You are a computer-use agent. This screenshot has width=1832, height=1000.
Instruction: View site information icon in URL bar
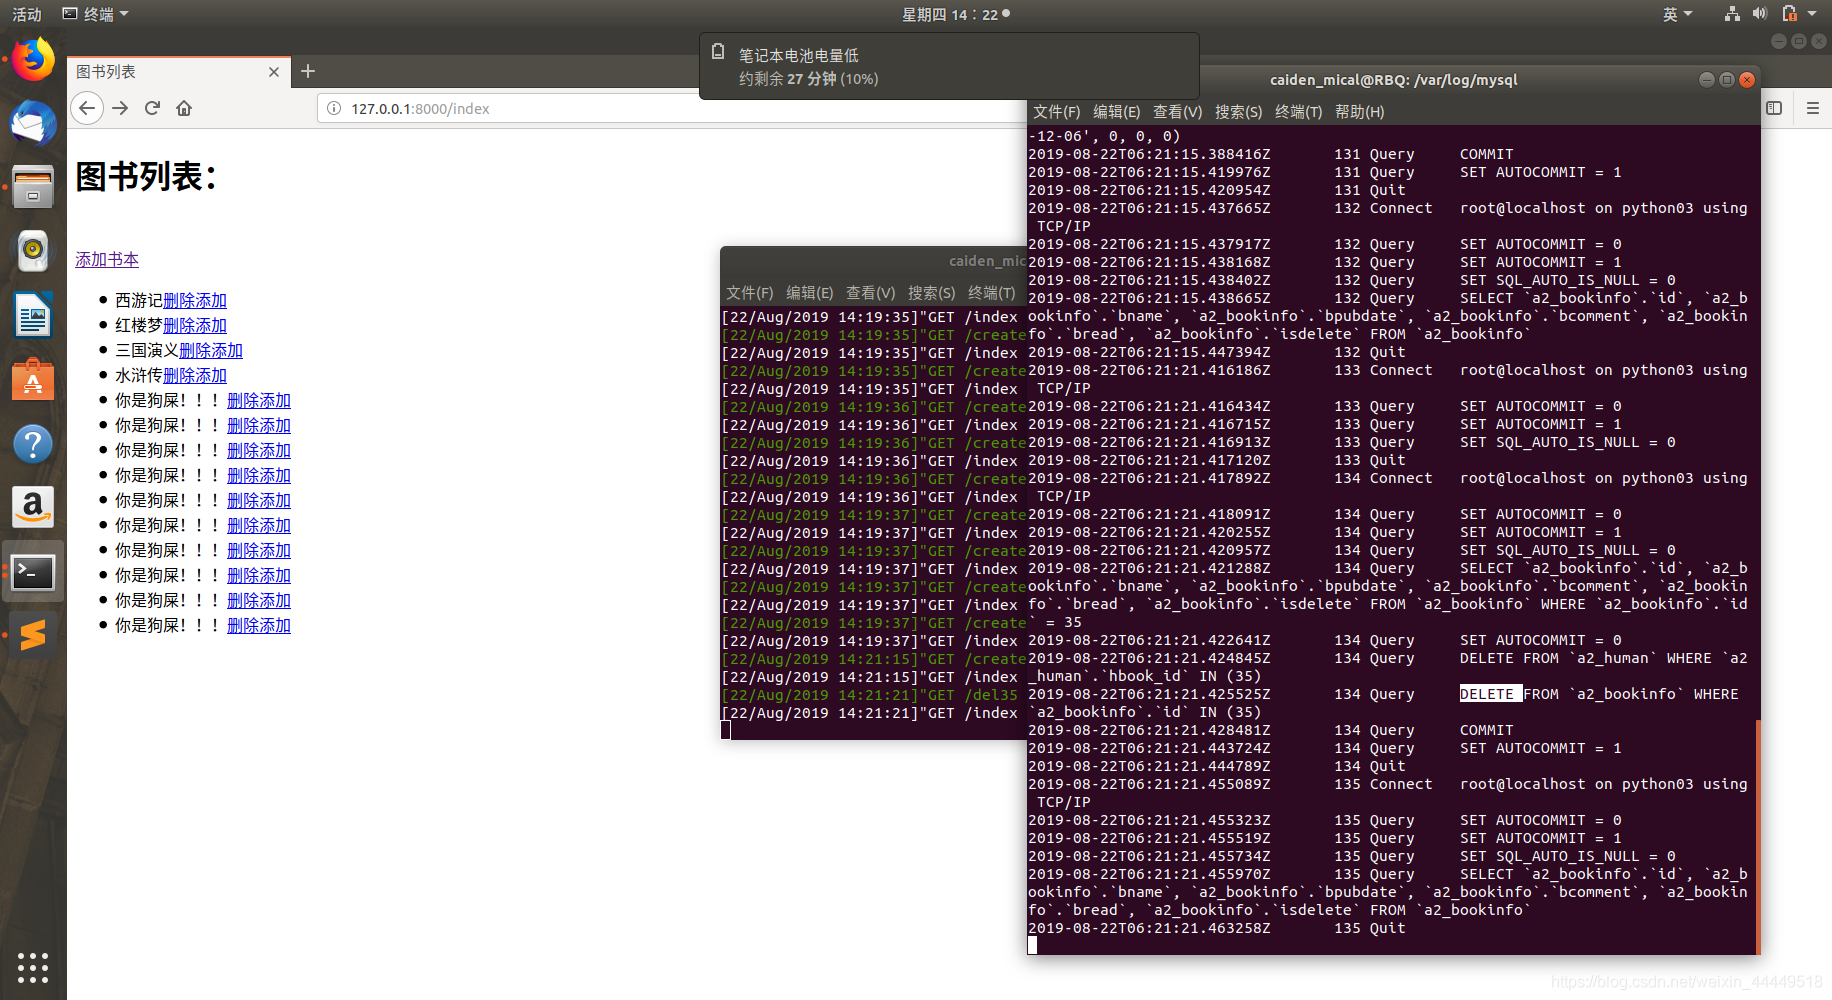click(x=334, y=108)
